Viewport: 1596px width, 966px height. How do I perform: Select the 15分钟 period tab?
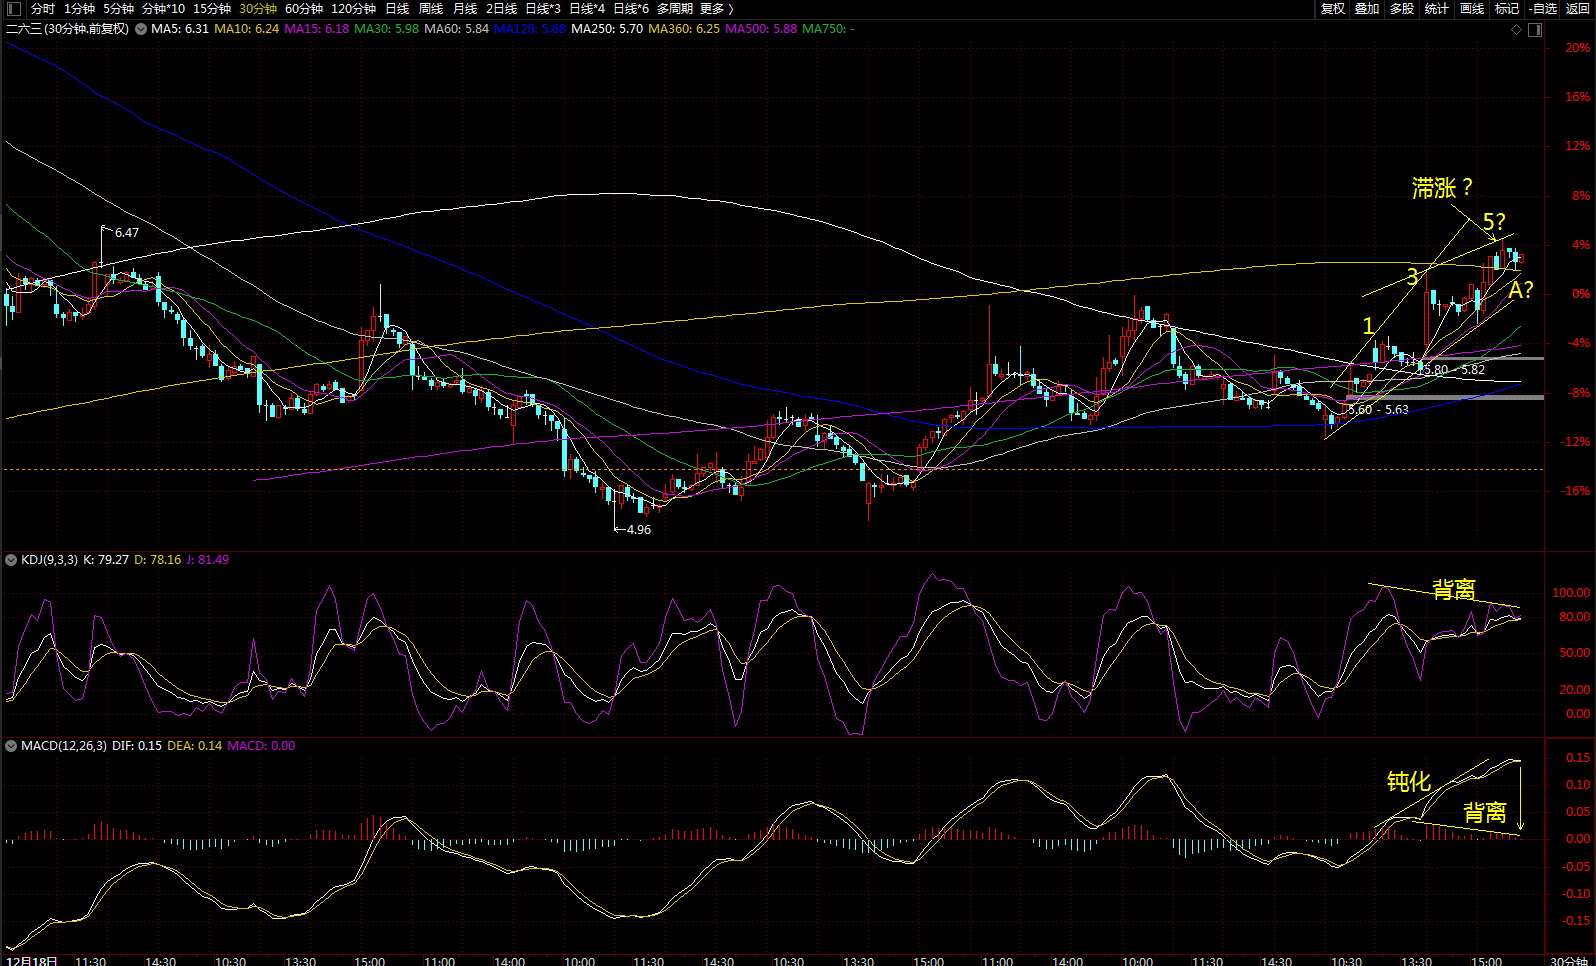coord(212,9)
